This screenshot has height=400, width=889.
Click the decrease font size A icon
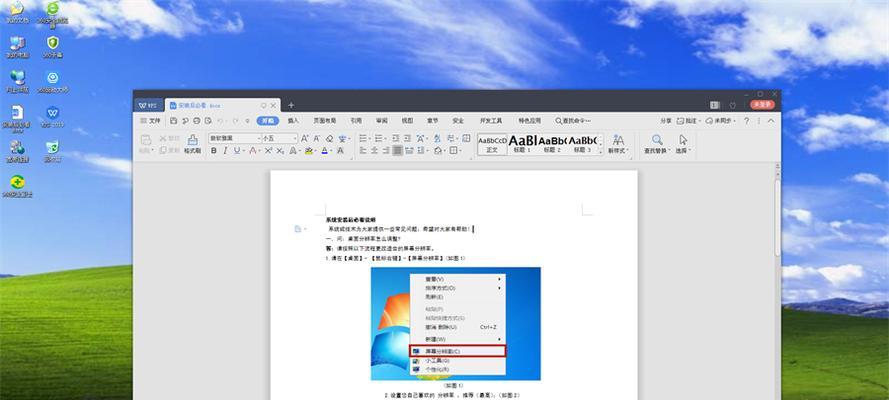point(316,138)
